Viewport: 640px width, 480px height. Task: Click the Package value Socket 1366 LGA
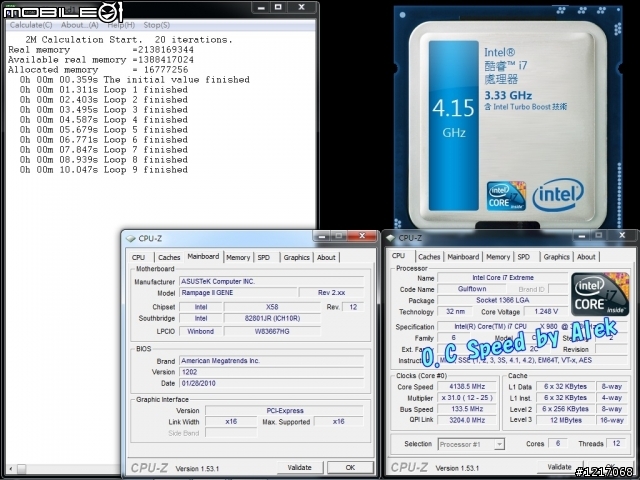(503, 300)
